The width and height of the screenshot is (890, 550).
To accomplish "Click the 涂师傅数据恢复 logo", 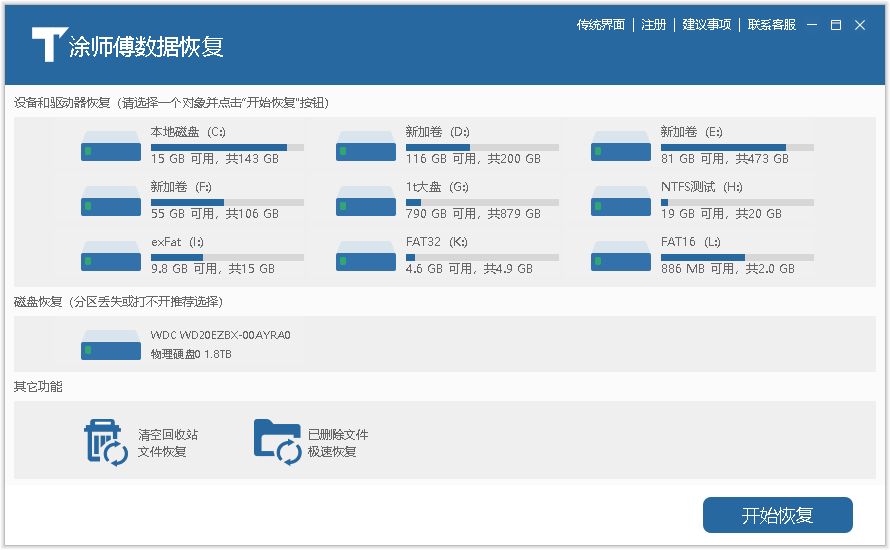I will tap(127, 46).
